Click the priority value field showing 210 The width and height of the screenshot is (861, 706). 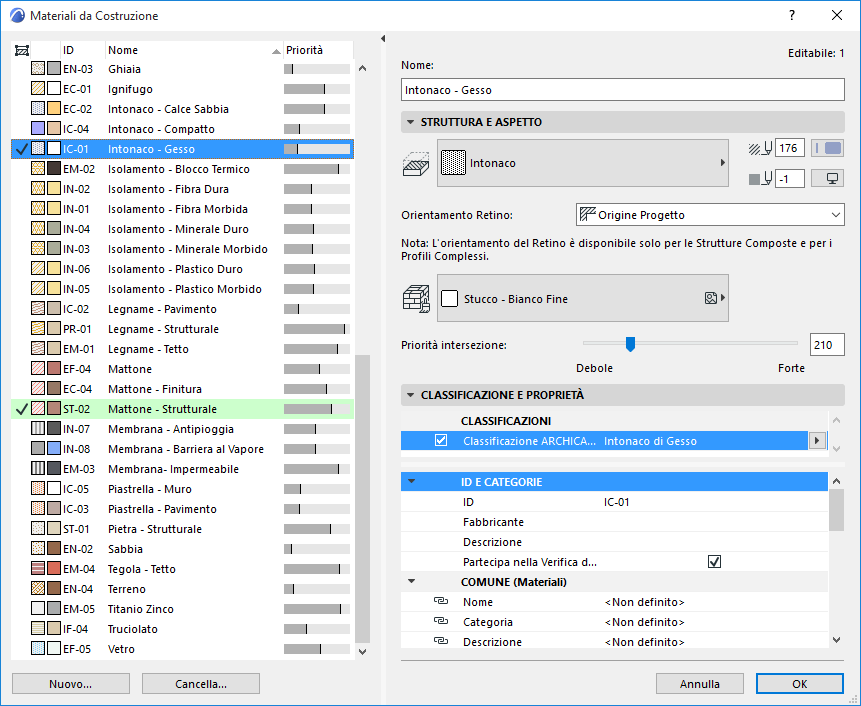(827, 345)
